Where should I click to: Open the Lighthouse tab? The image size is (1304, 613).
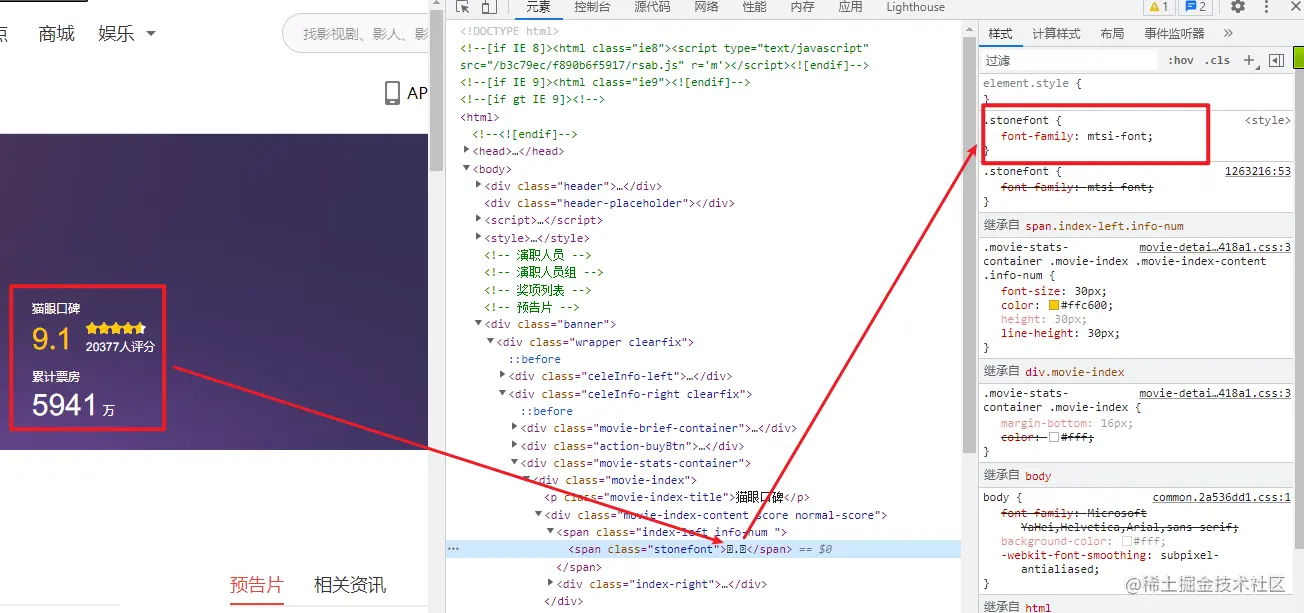pyautogui.click(x=915, y=7)
